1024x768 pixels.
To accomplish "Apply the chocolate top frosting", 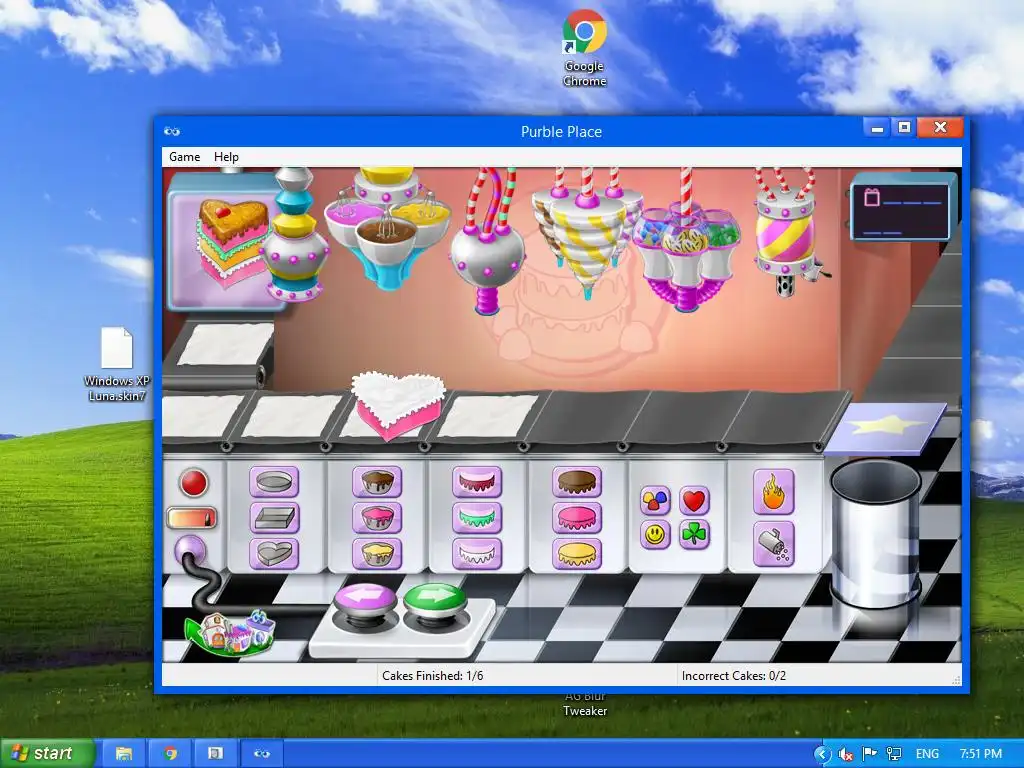I will click(x=577, y=483).
